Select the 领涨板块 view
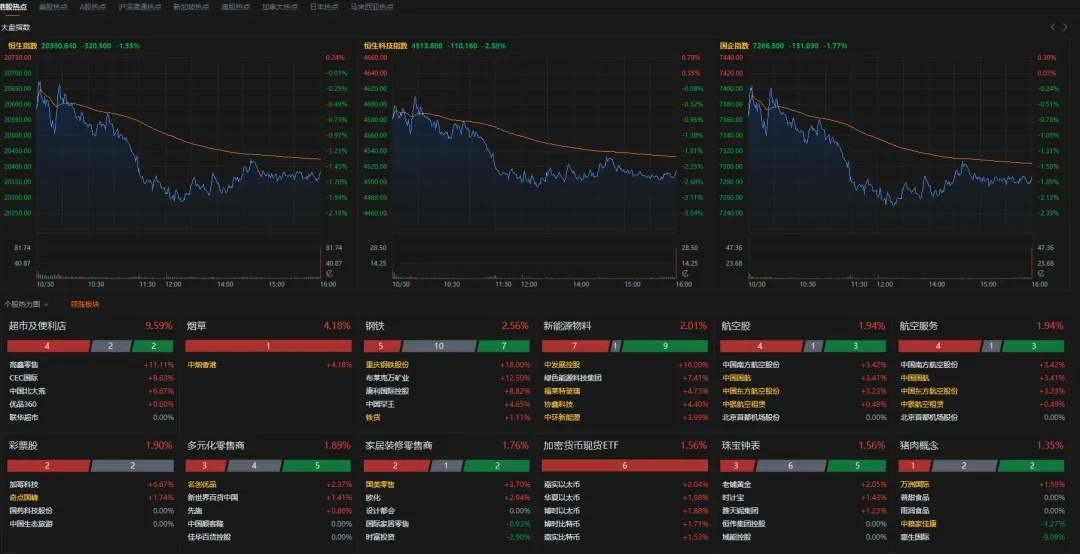 tap(85, 304)
